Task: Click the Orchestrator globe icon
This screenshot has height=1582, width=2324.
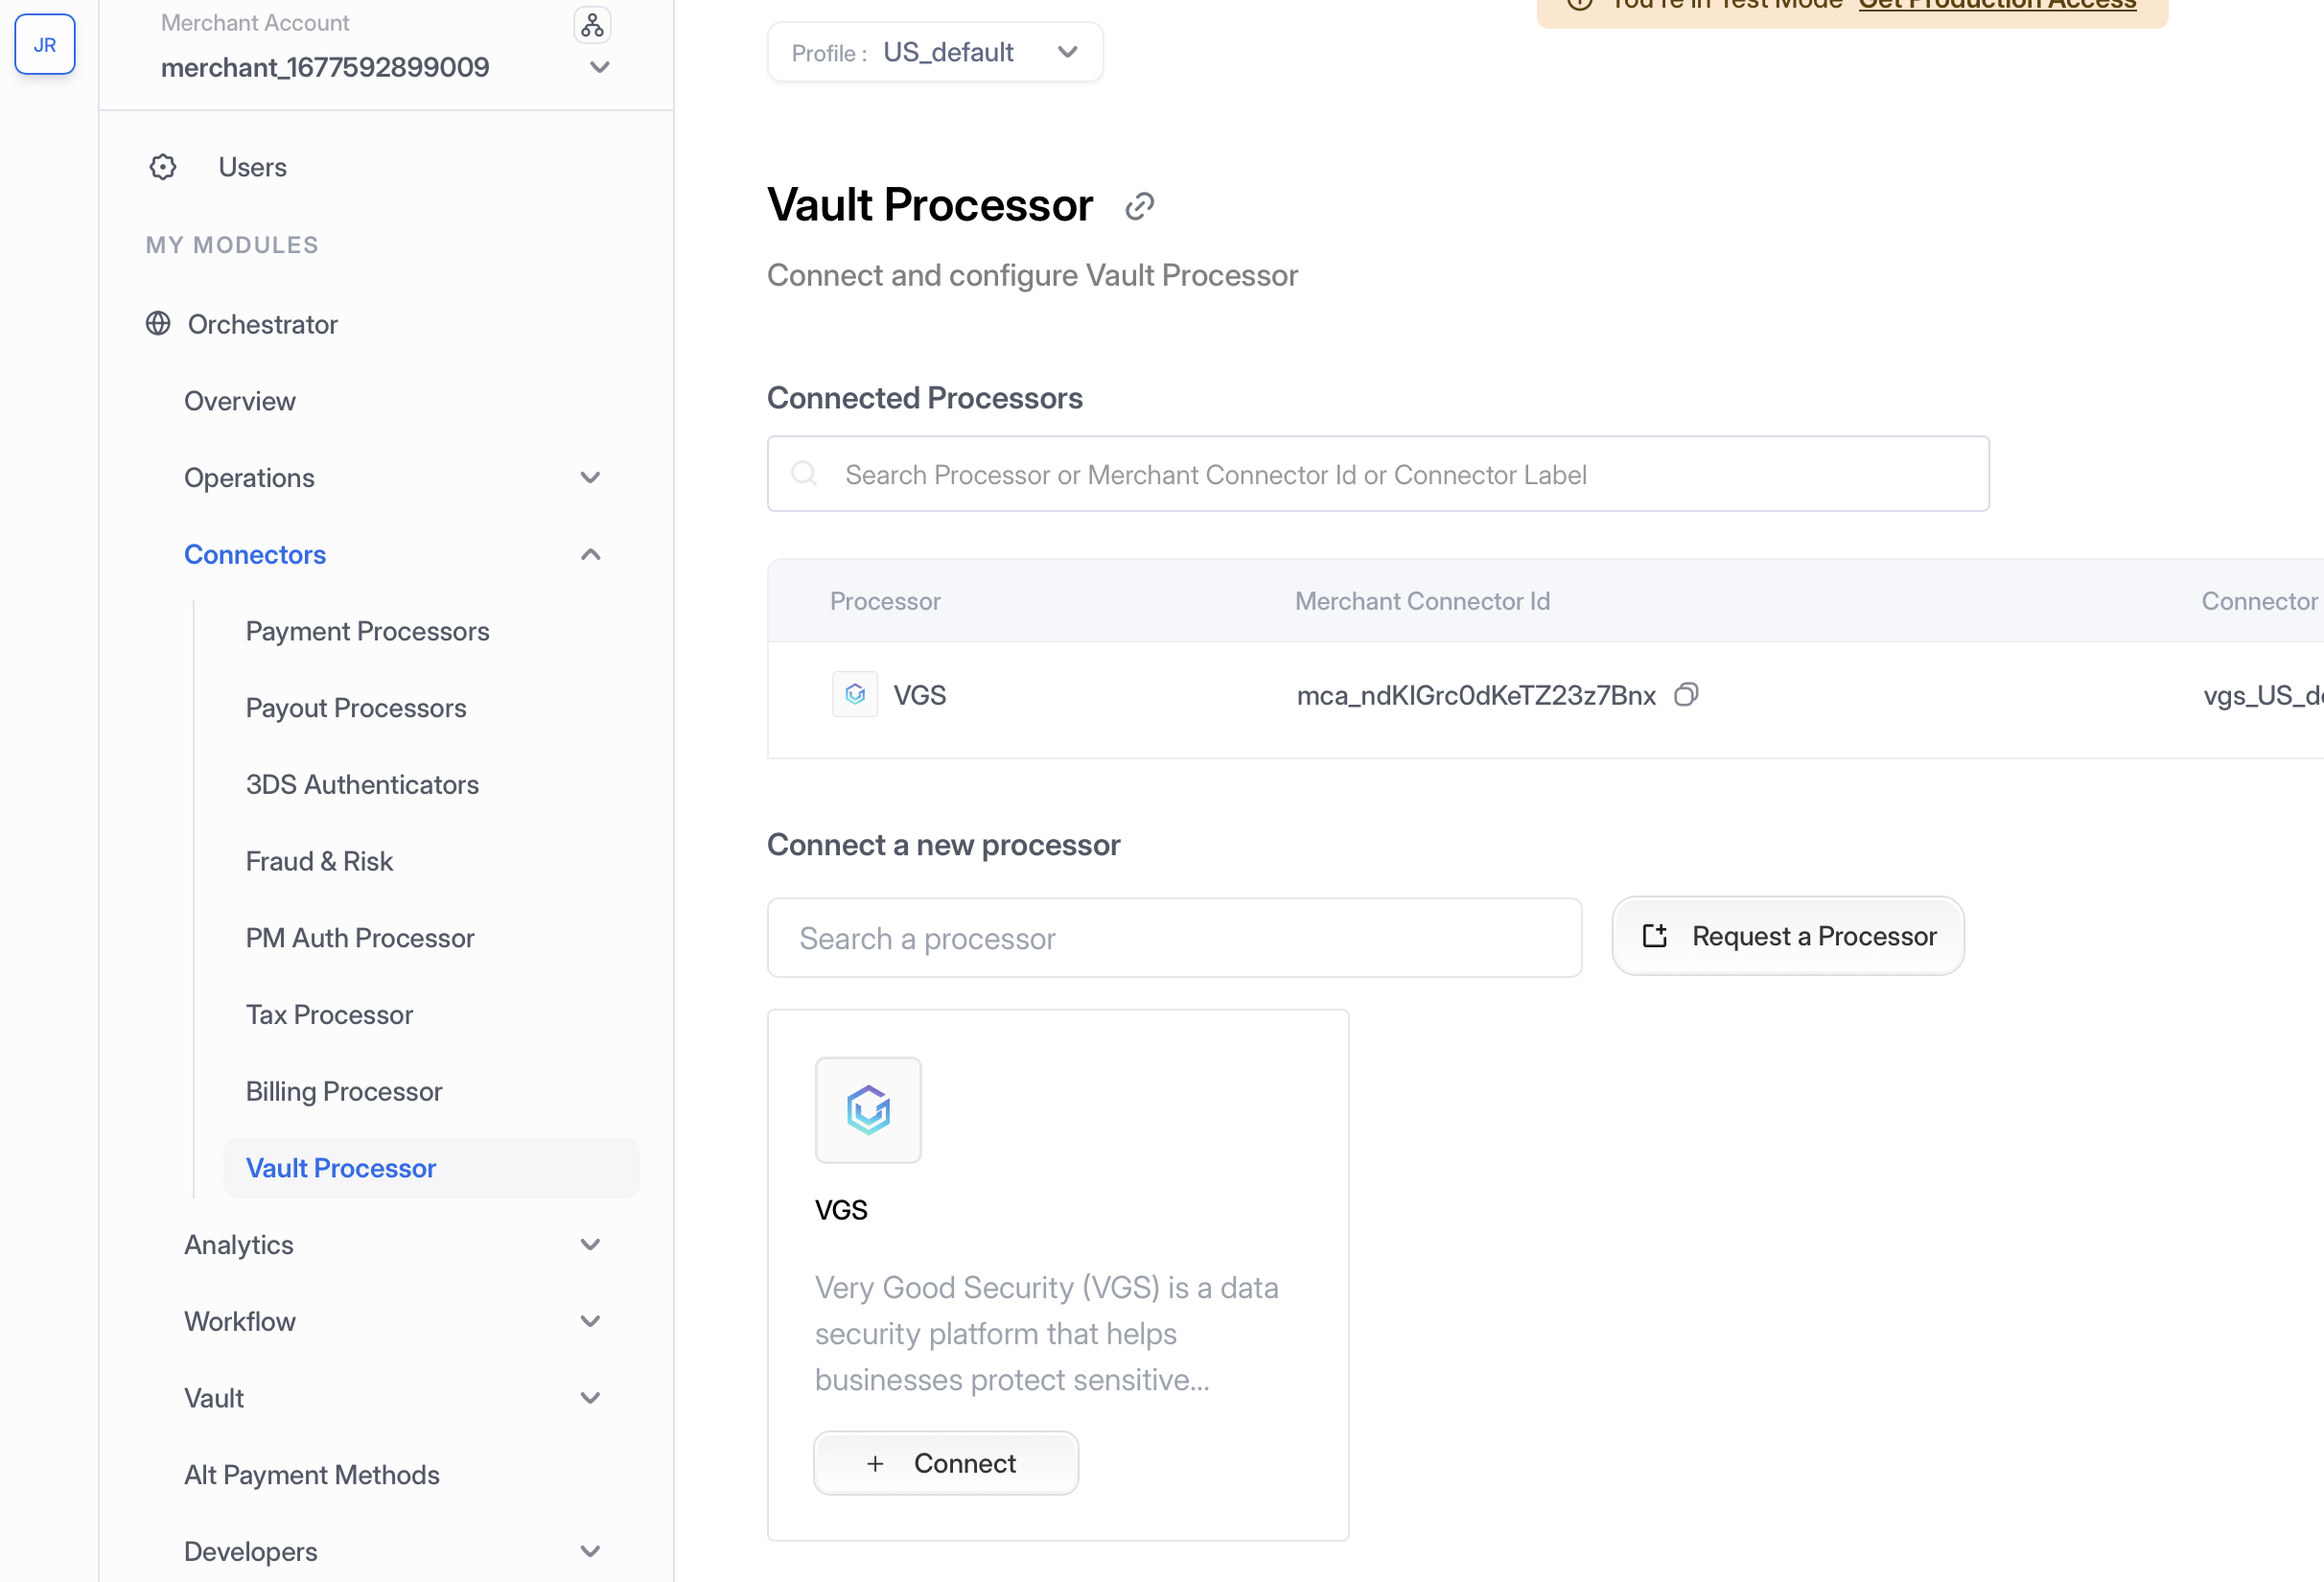Action: 158,323
